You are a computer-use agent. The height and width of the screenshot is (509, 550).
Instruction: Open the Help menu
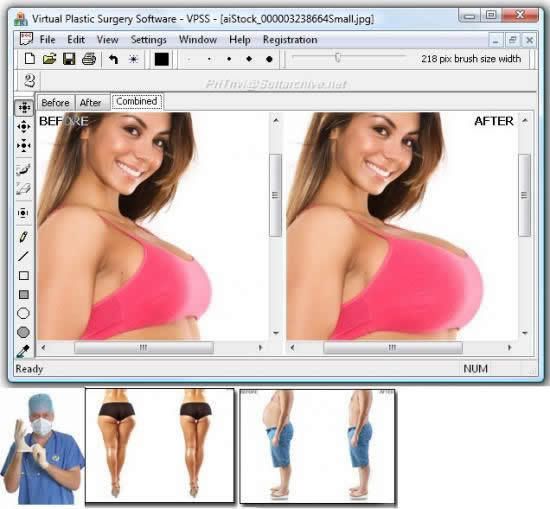(240, 40)
